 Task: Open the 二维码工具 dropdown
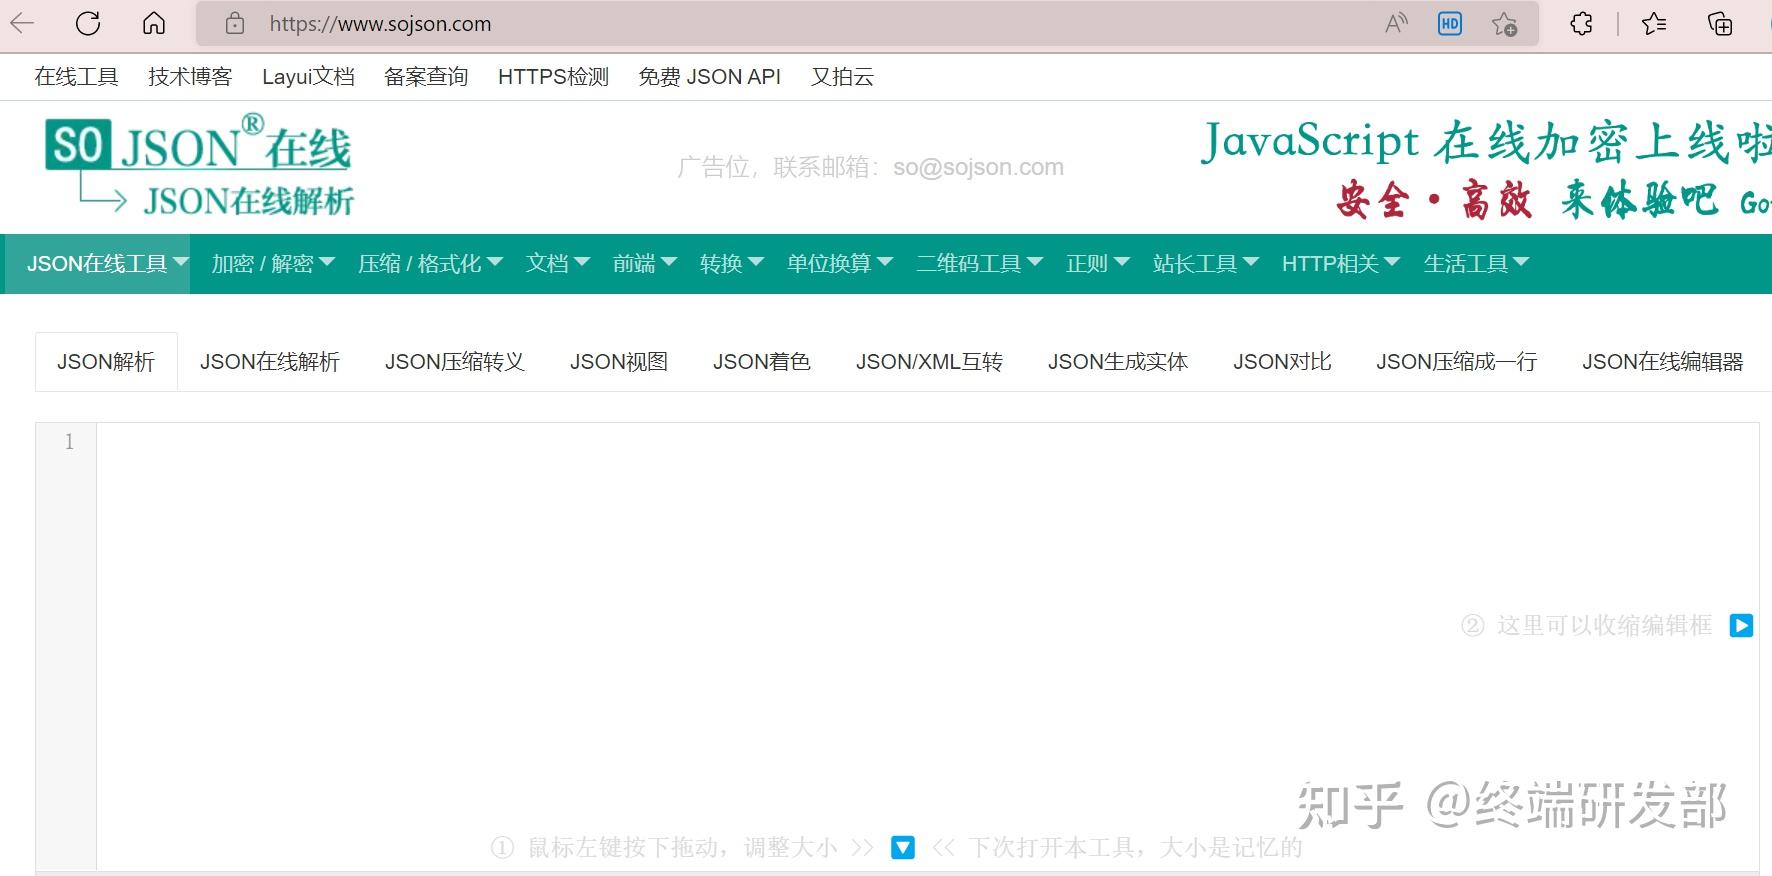[980, 264]
